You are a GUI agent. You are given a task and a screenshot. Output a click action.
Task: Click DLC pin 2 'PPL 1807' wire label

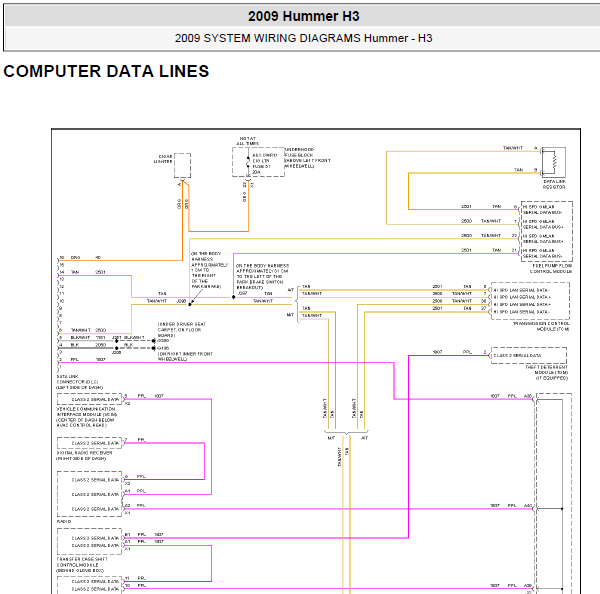click(88, 359)
